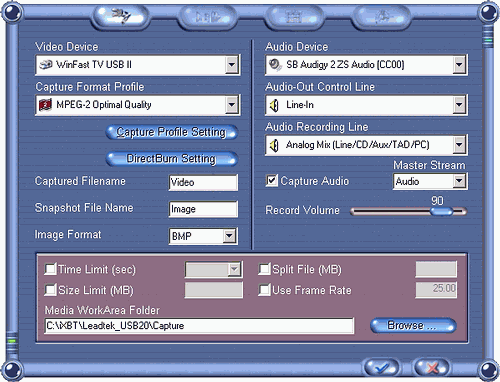
Task: Open the Video Device dropdown arrow
Action: click(232, 65)
